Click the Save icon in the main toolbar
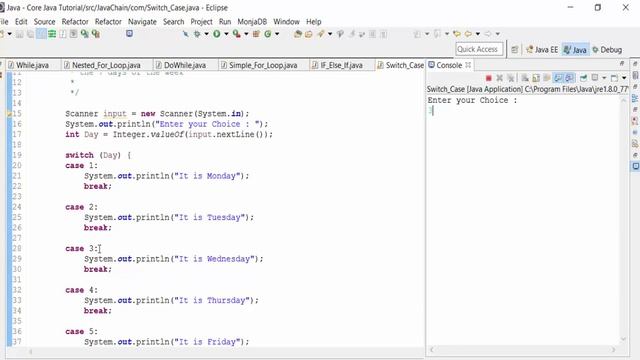 [x=19, y=34]
